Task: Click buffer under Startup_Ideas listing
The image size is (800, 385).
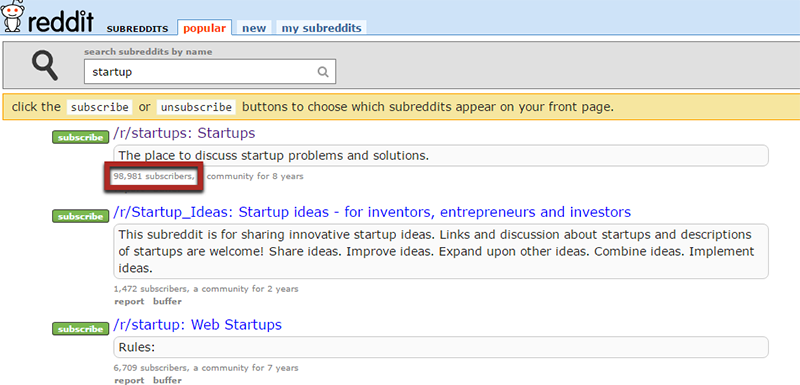Action: pyautogui.click(x=167, y=301)
